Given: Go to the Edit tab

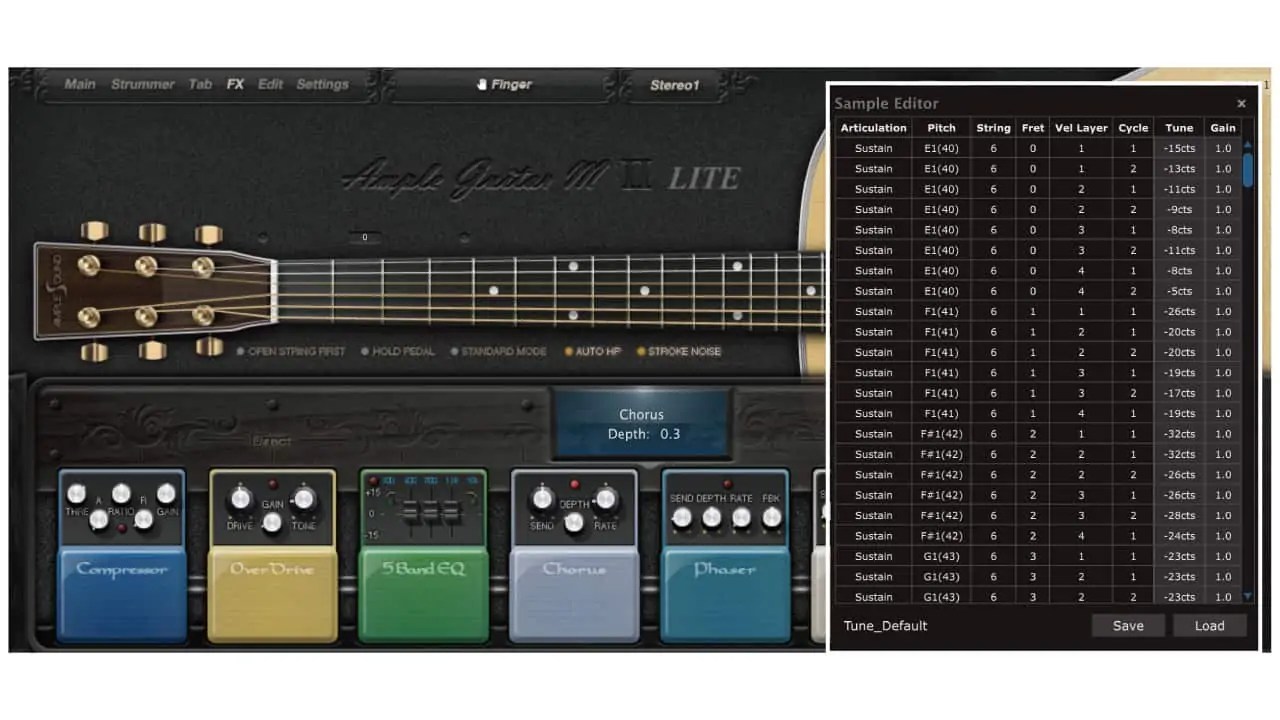Looking at the screenshot, I should click(x=270, y=85).
